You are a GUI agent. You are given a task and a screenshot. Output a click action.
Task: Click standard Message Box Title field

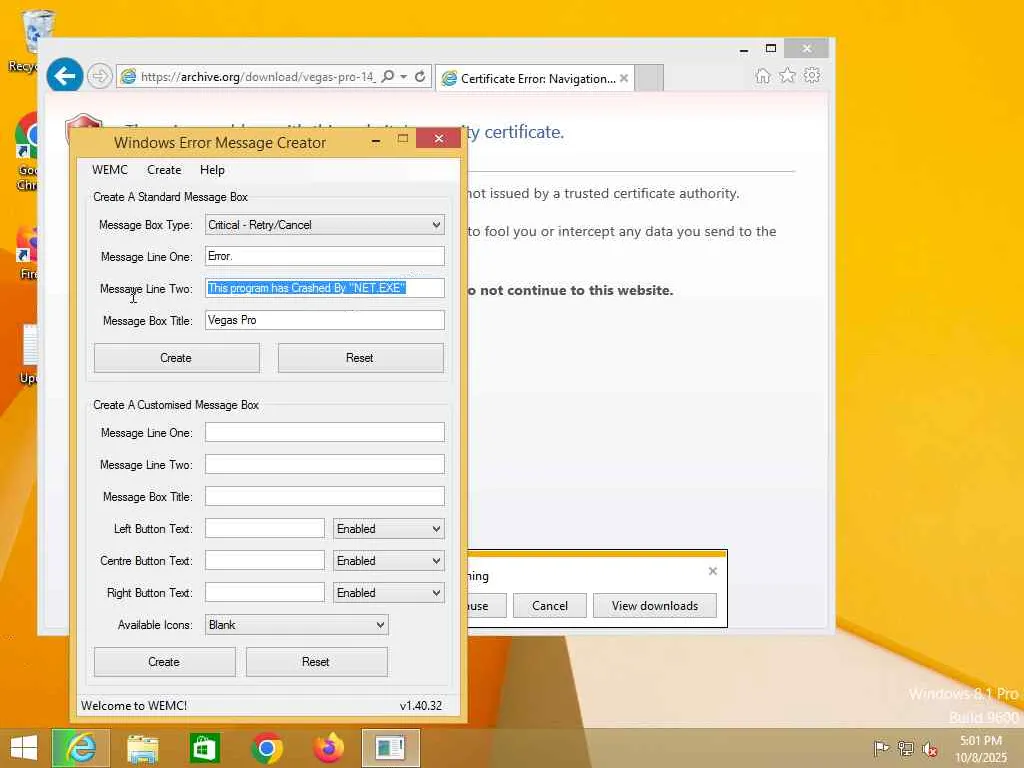[325, 320]
